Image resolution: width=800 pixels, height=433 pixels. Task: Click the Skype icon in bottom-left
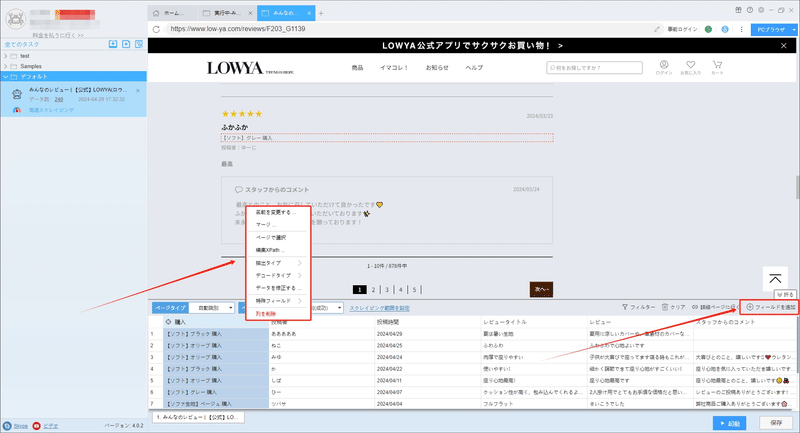pyautogui.click(x=7, y=426)
